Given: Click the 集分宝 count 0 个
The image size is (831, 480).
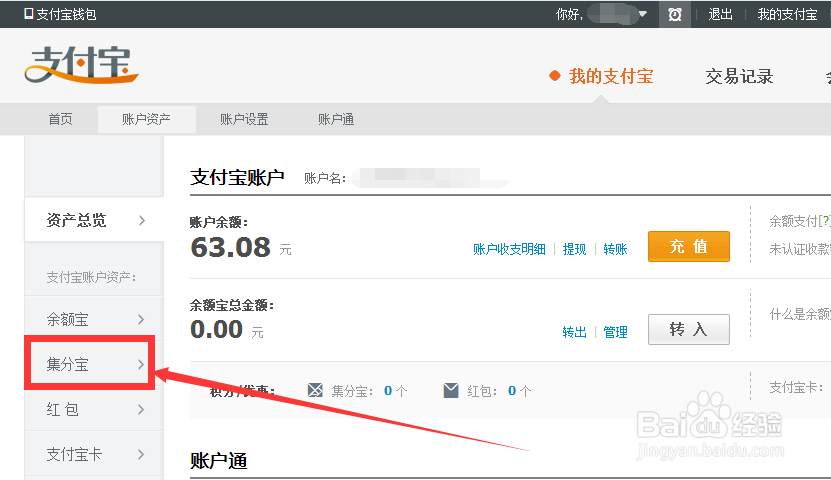Looking at the screenshot, I should (395, 391).
